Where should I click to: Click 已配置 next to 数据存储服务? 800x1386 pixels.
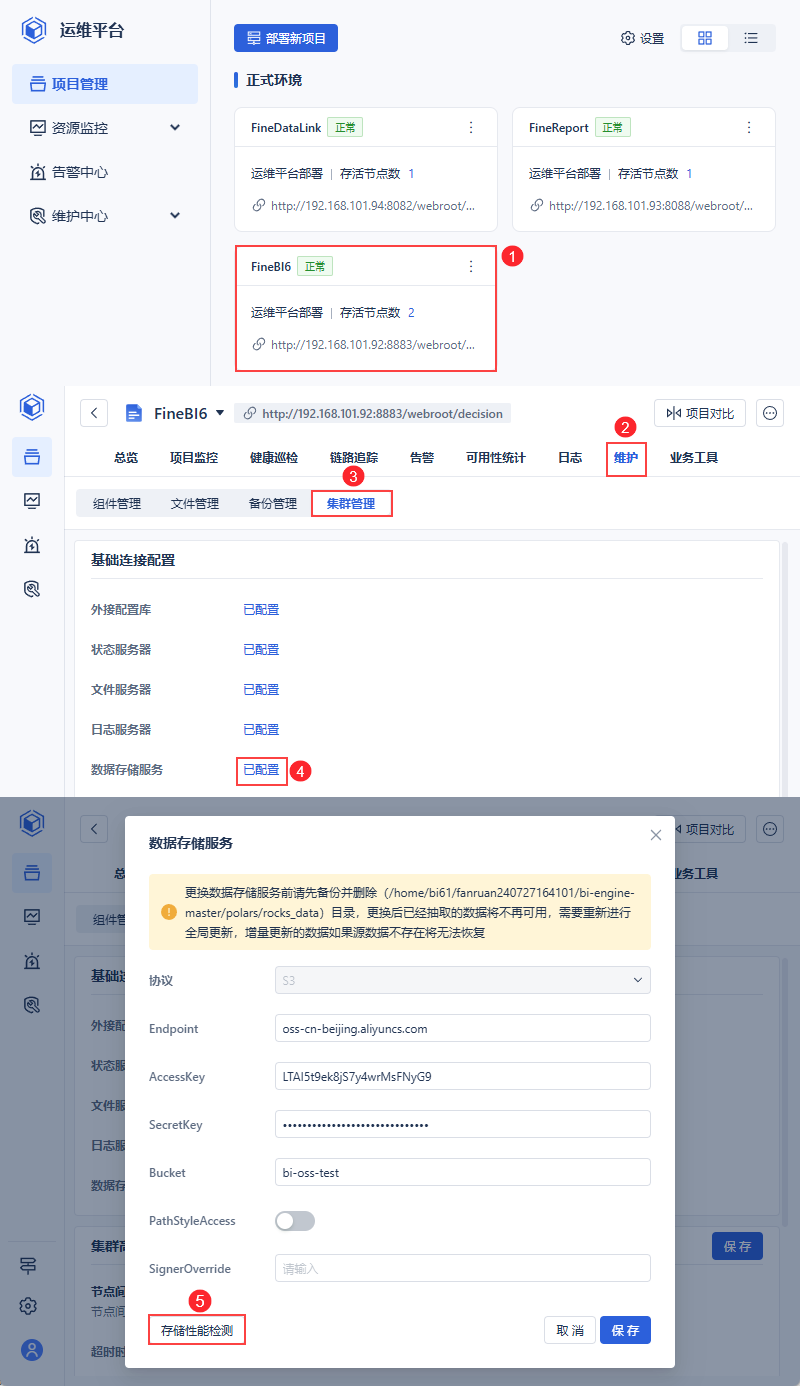(x=261, y=770)
